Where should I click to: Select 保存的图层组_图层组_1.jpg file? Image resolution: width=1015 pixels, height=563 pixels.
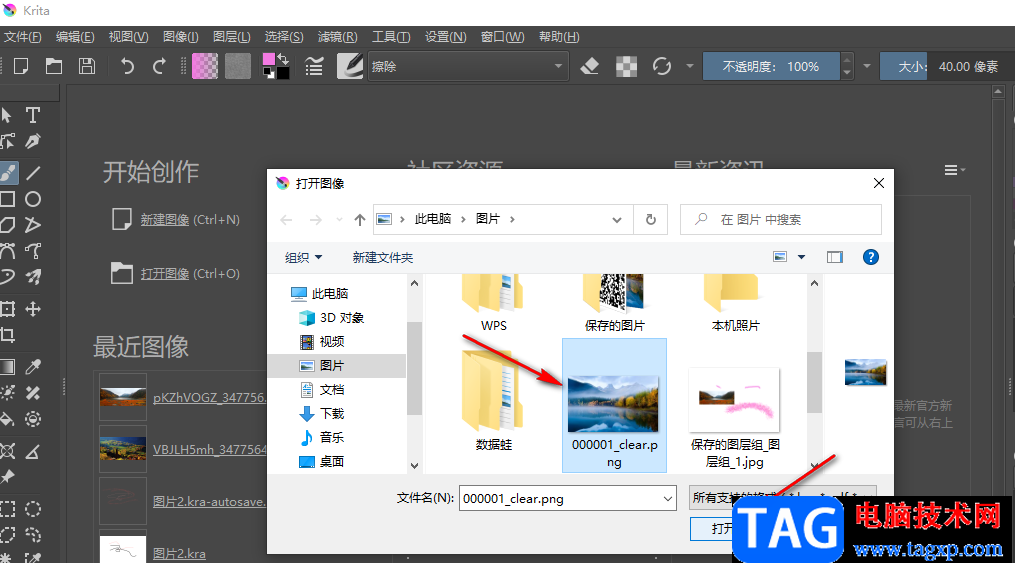click(735, 417)
